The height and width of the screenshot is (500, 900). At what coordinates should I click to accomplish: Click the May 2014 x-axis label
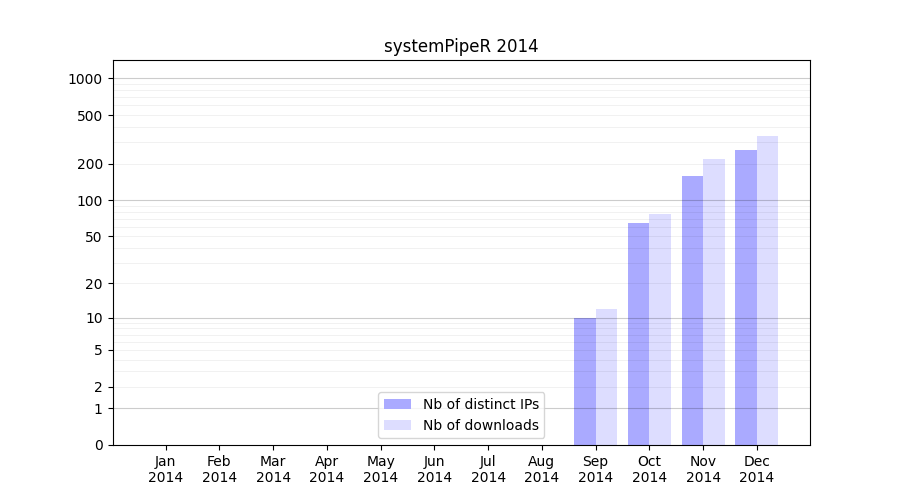381,469
